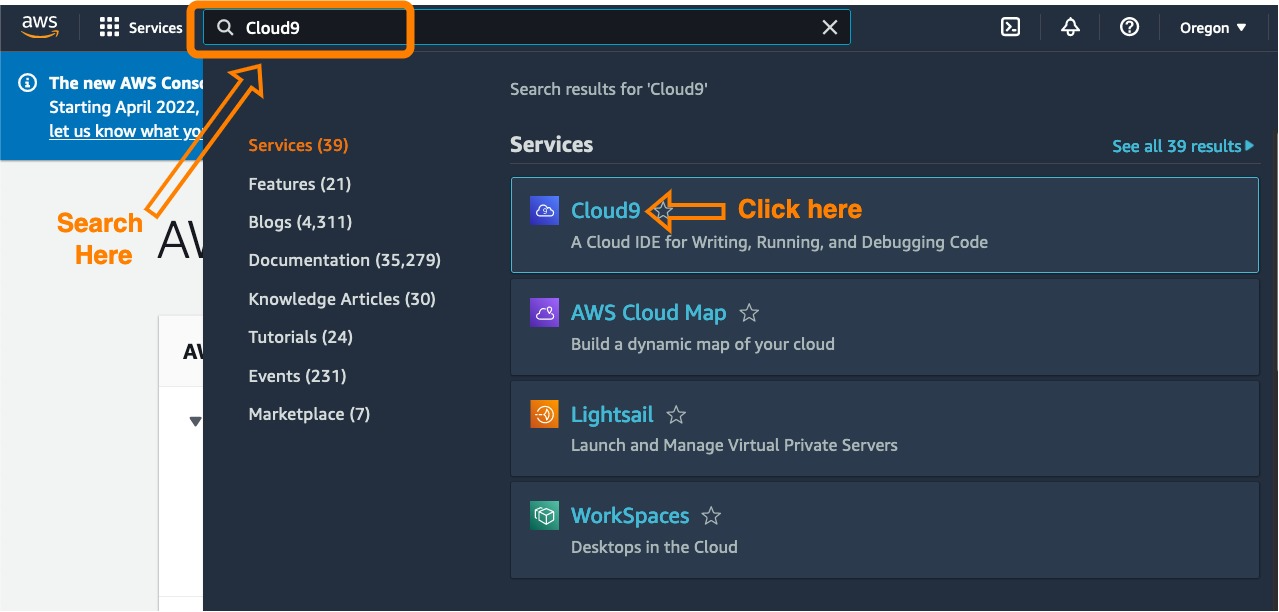
Task: Open See all 39 results link
Action: point(1183,146)
